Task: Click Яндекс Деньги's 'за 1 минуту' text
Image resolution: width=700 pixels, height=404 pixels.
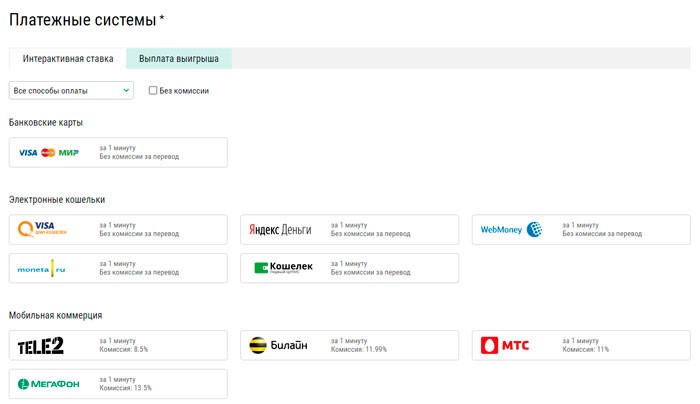Action: click(349, 225)
